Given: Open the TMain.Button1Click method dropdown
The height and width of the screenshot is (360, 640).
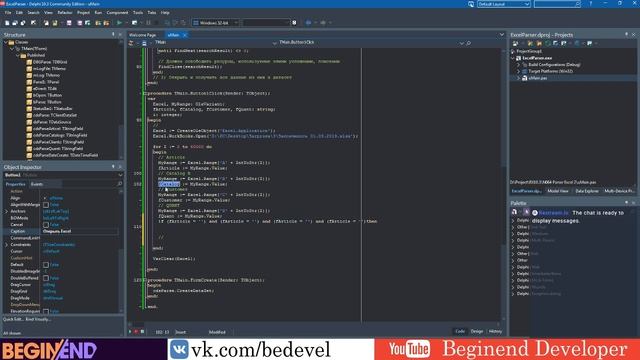Looking at the screenshot, I should coord(461,42).
